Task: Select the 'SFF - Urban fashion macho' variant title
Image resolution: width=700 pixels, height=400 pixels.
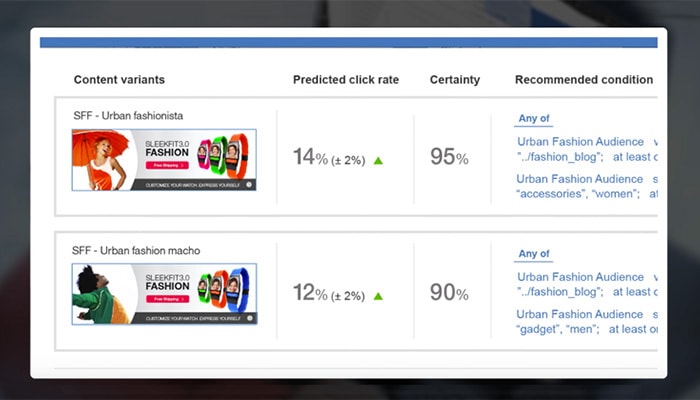Action: [135, 250]
